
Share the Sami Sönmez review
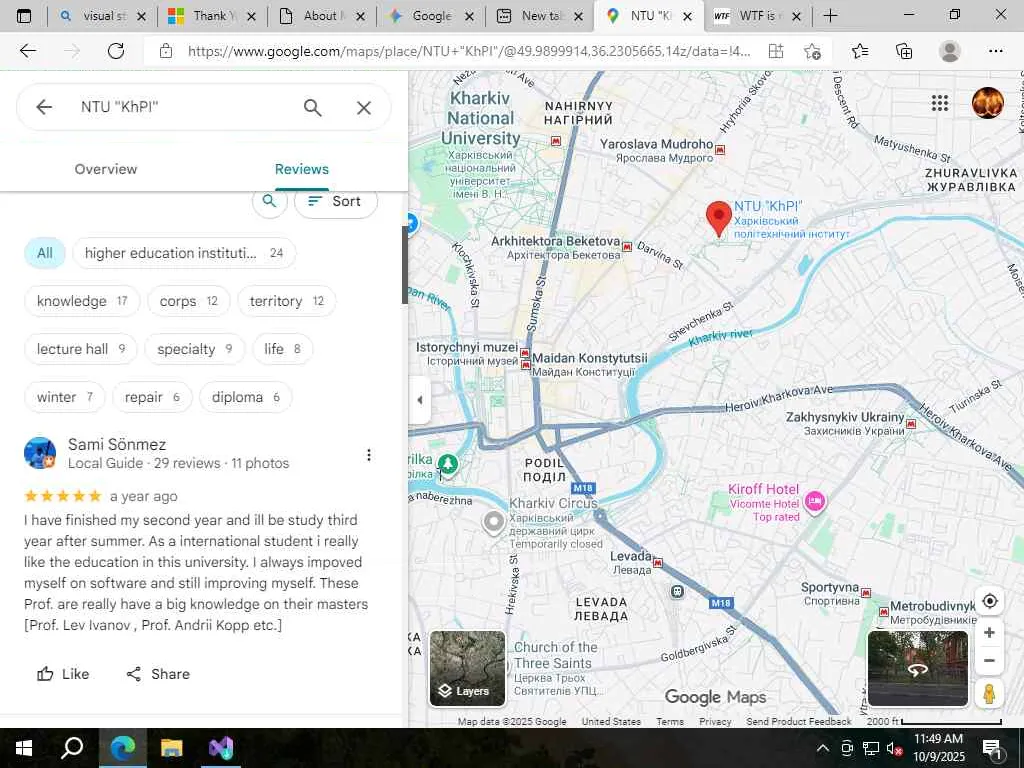point(158,674)
